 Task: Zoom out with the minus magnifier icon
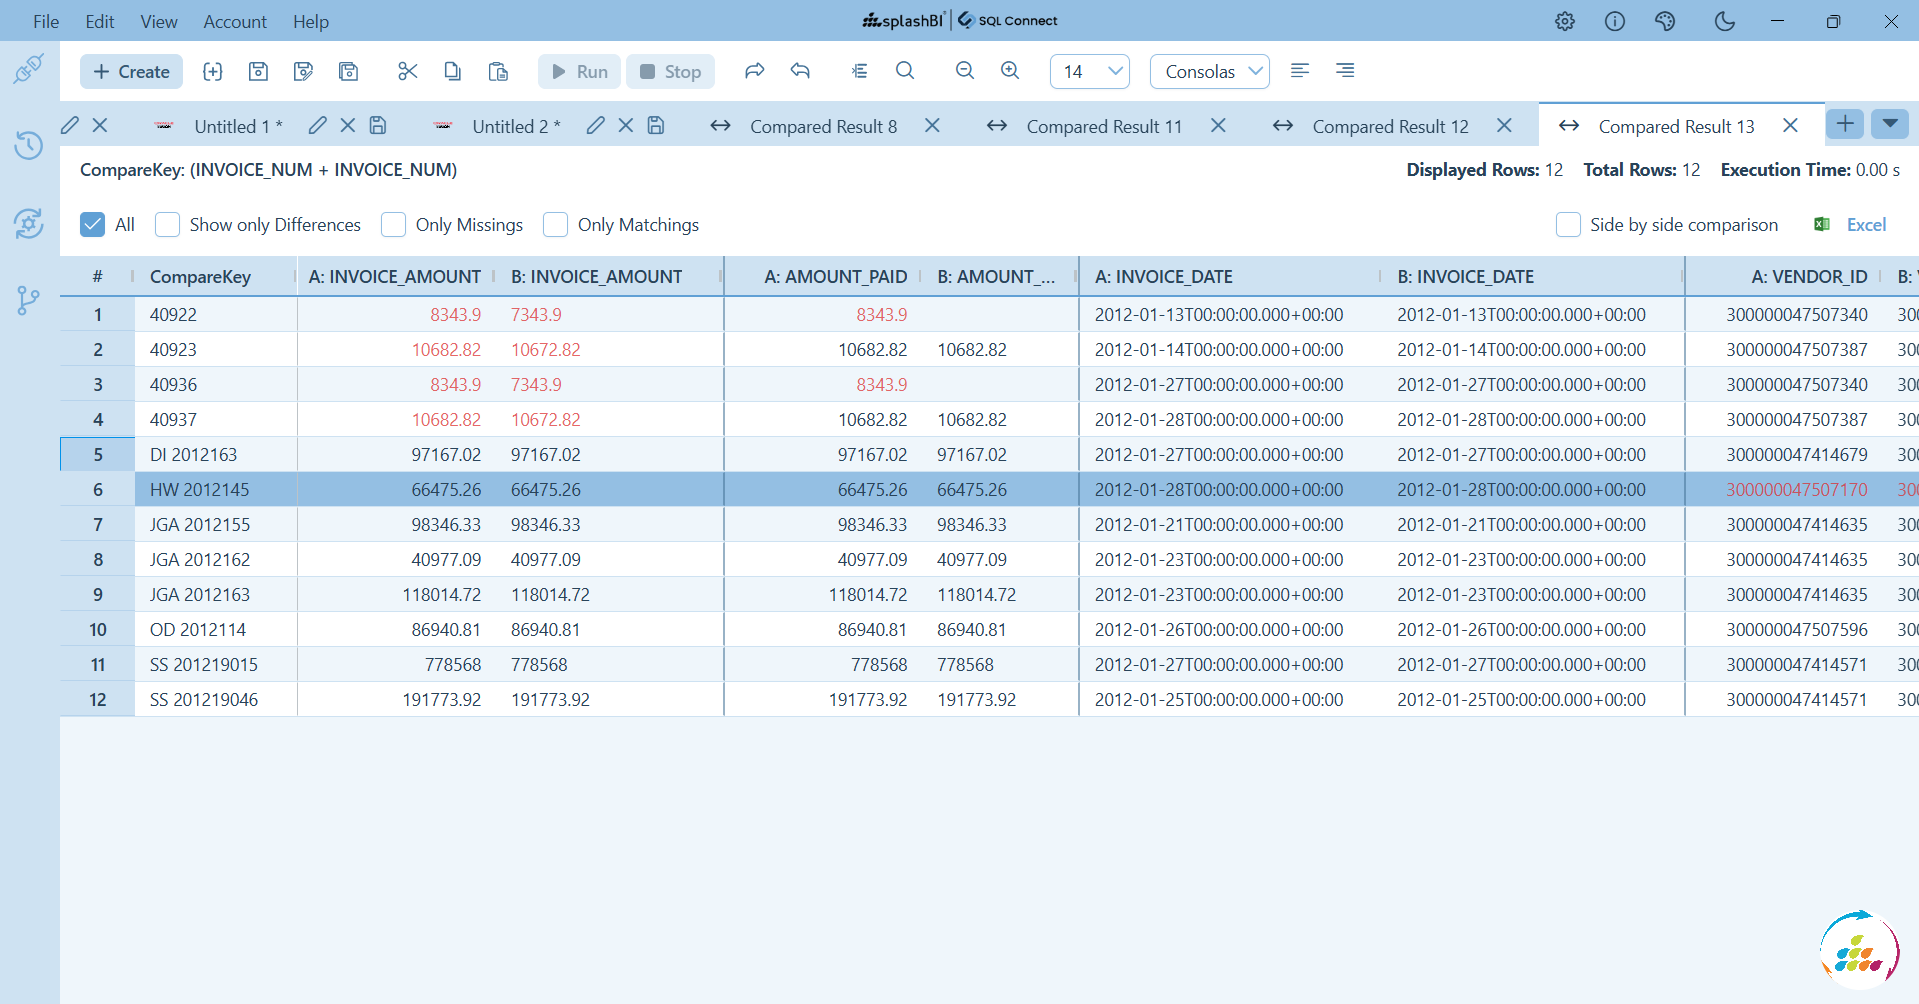pos(965,70)
